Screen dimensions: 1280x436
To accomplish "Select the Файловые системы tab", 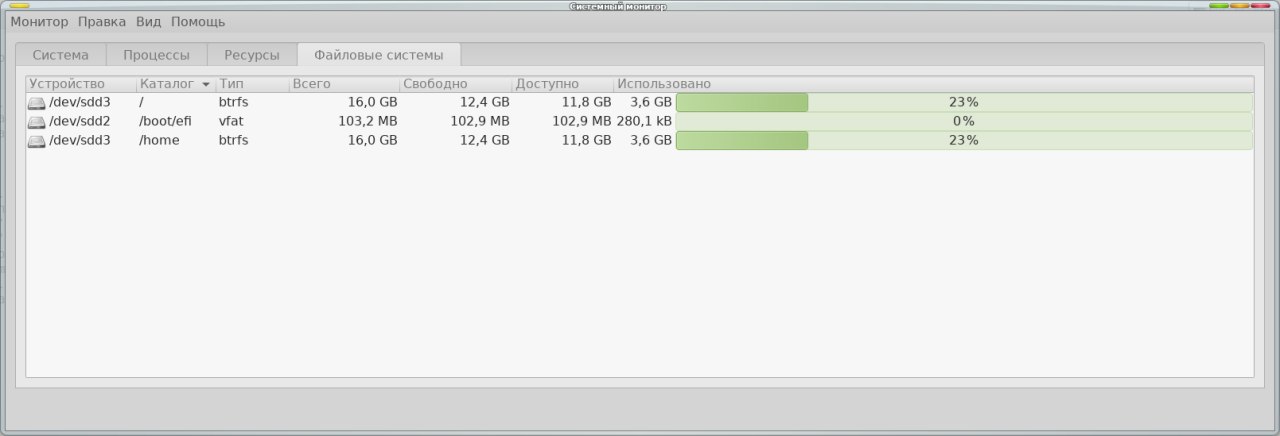I will [x=378, y=55].
